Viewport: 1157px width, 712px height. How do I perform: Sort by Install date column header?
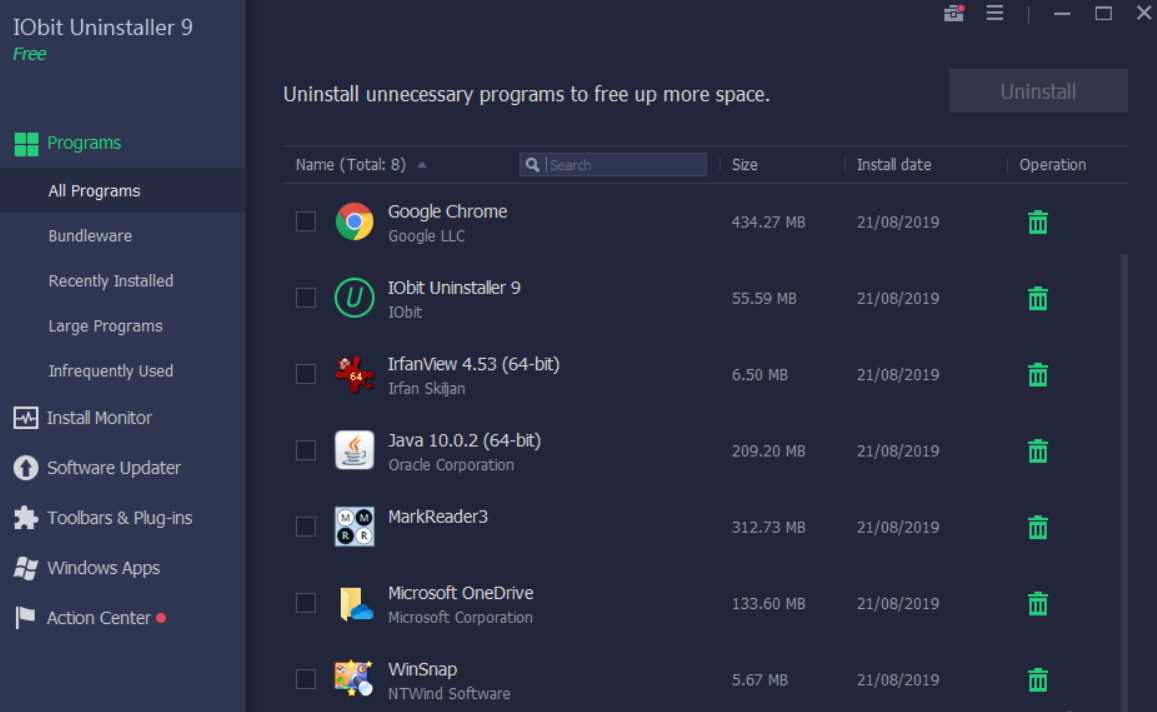(894, 165)
